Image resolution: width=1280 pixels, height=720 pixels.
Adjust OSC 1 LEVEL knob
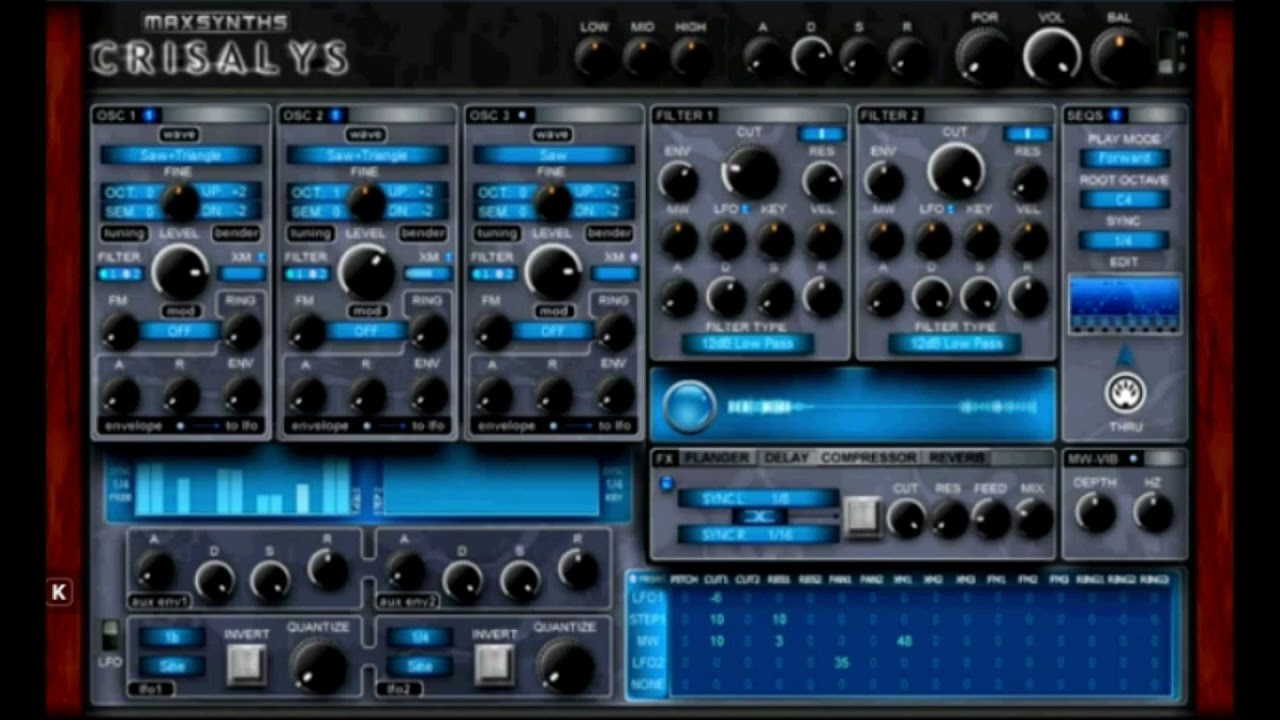pyautogui.click(x=180, y=271)
